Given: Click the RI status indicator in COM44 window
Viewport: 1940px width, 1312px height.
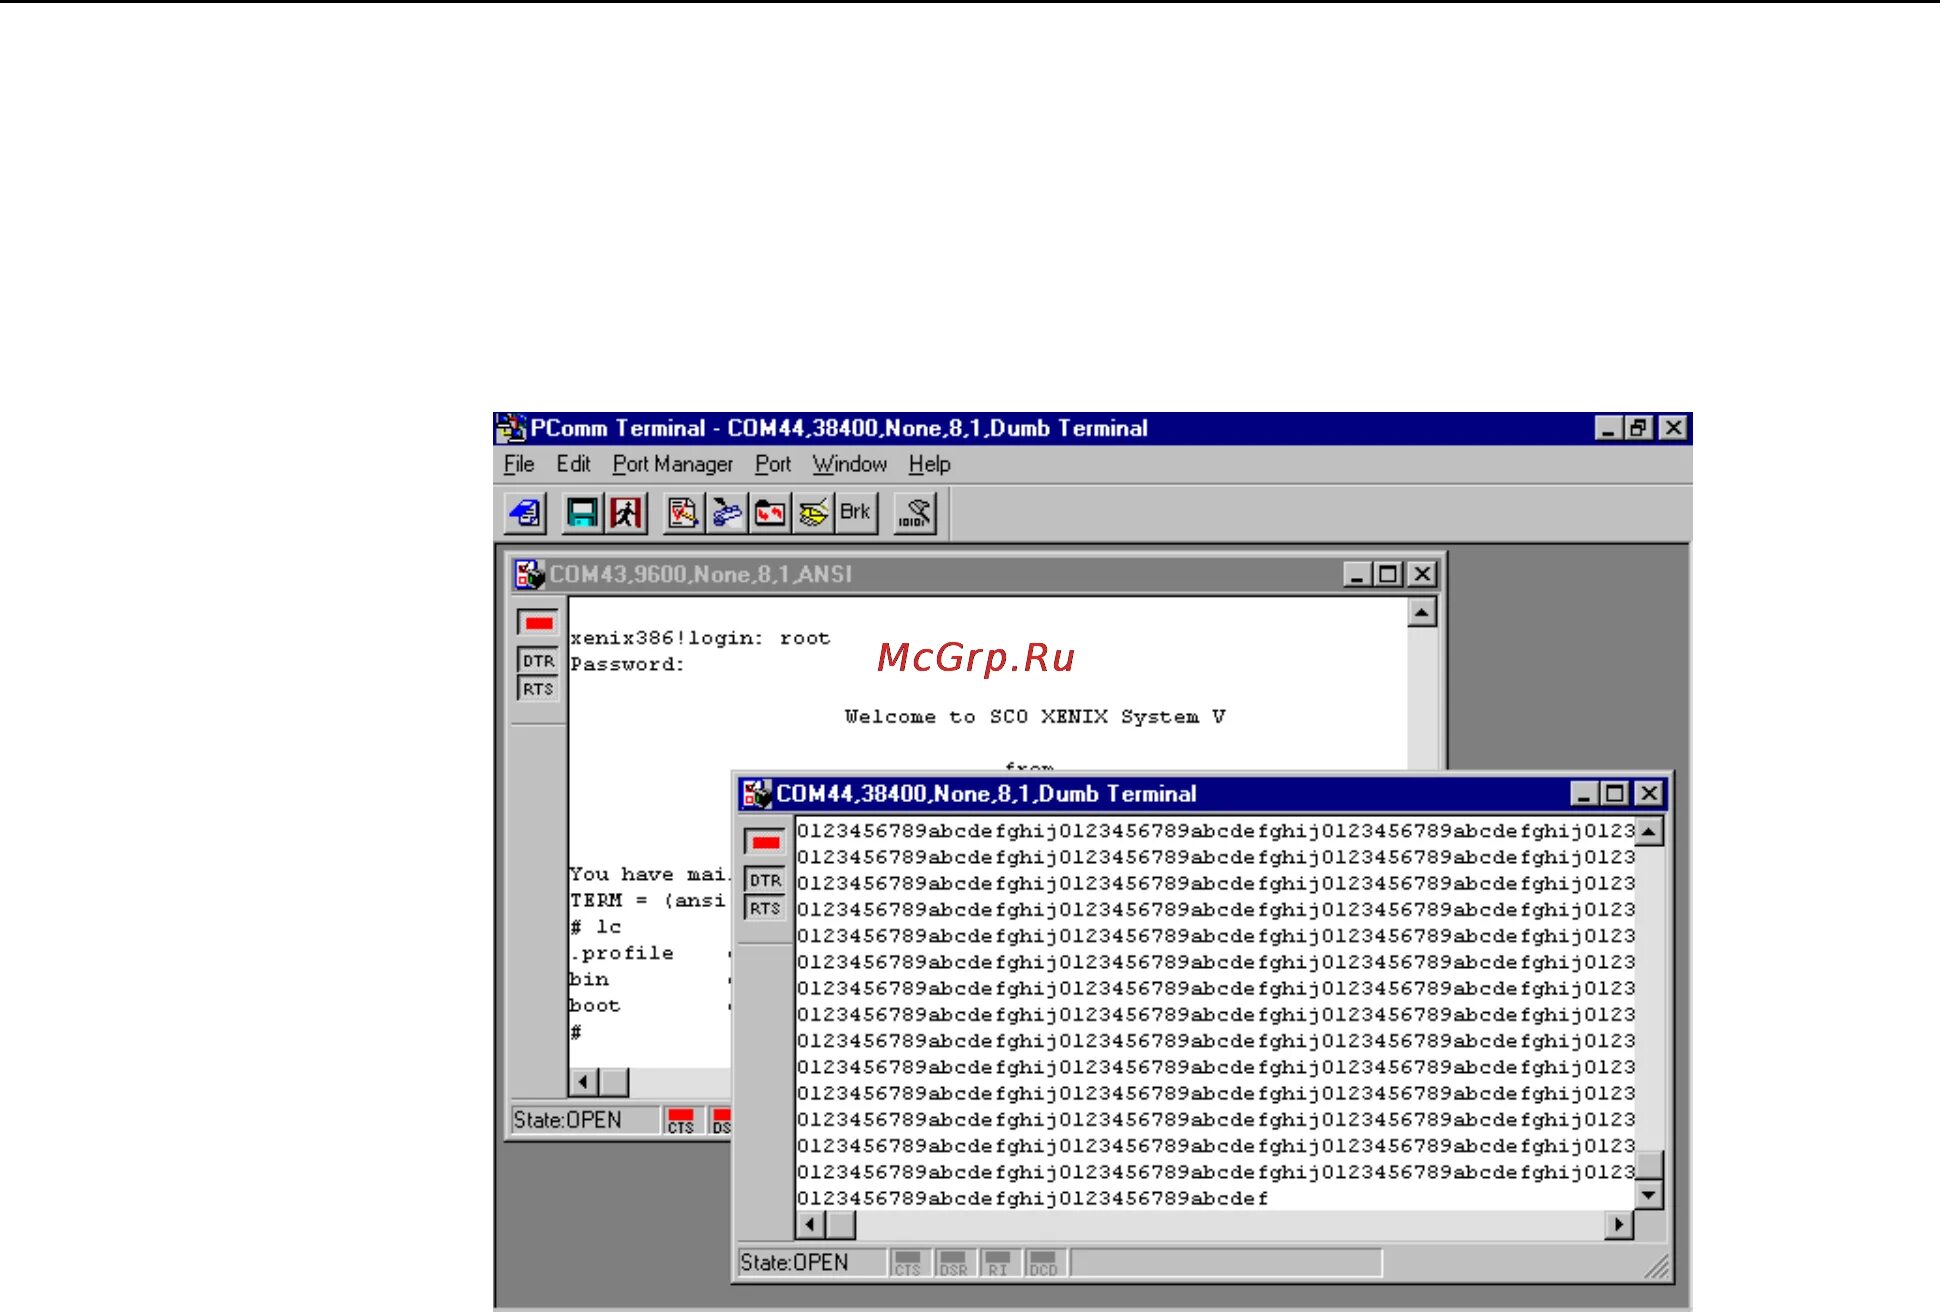Looking at the screenshot, I should [998, 1263].
